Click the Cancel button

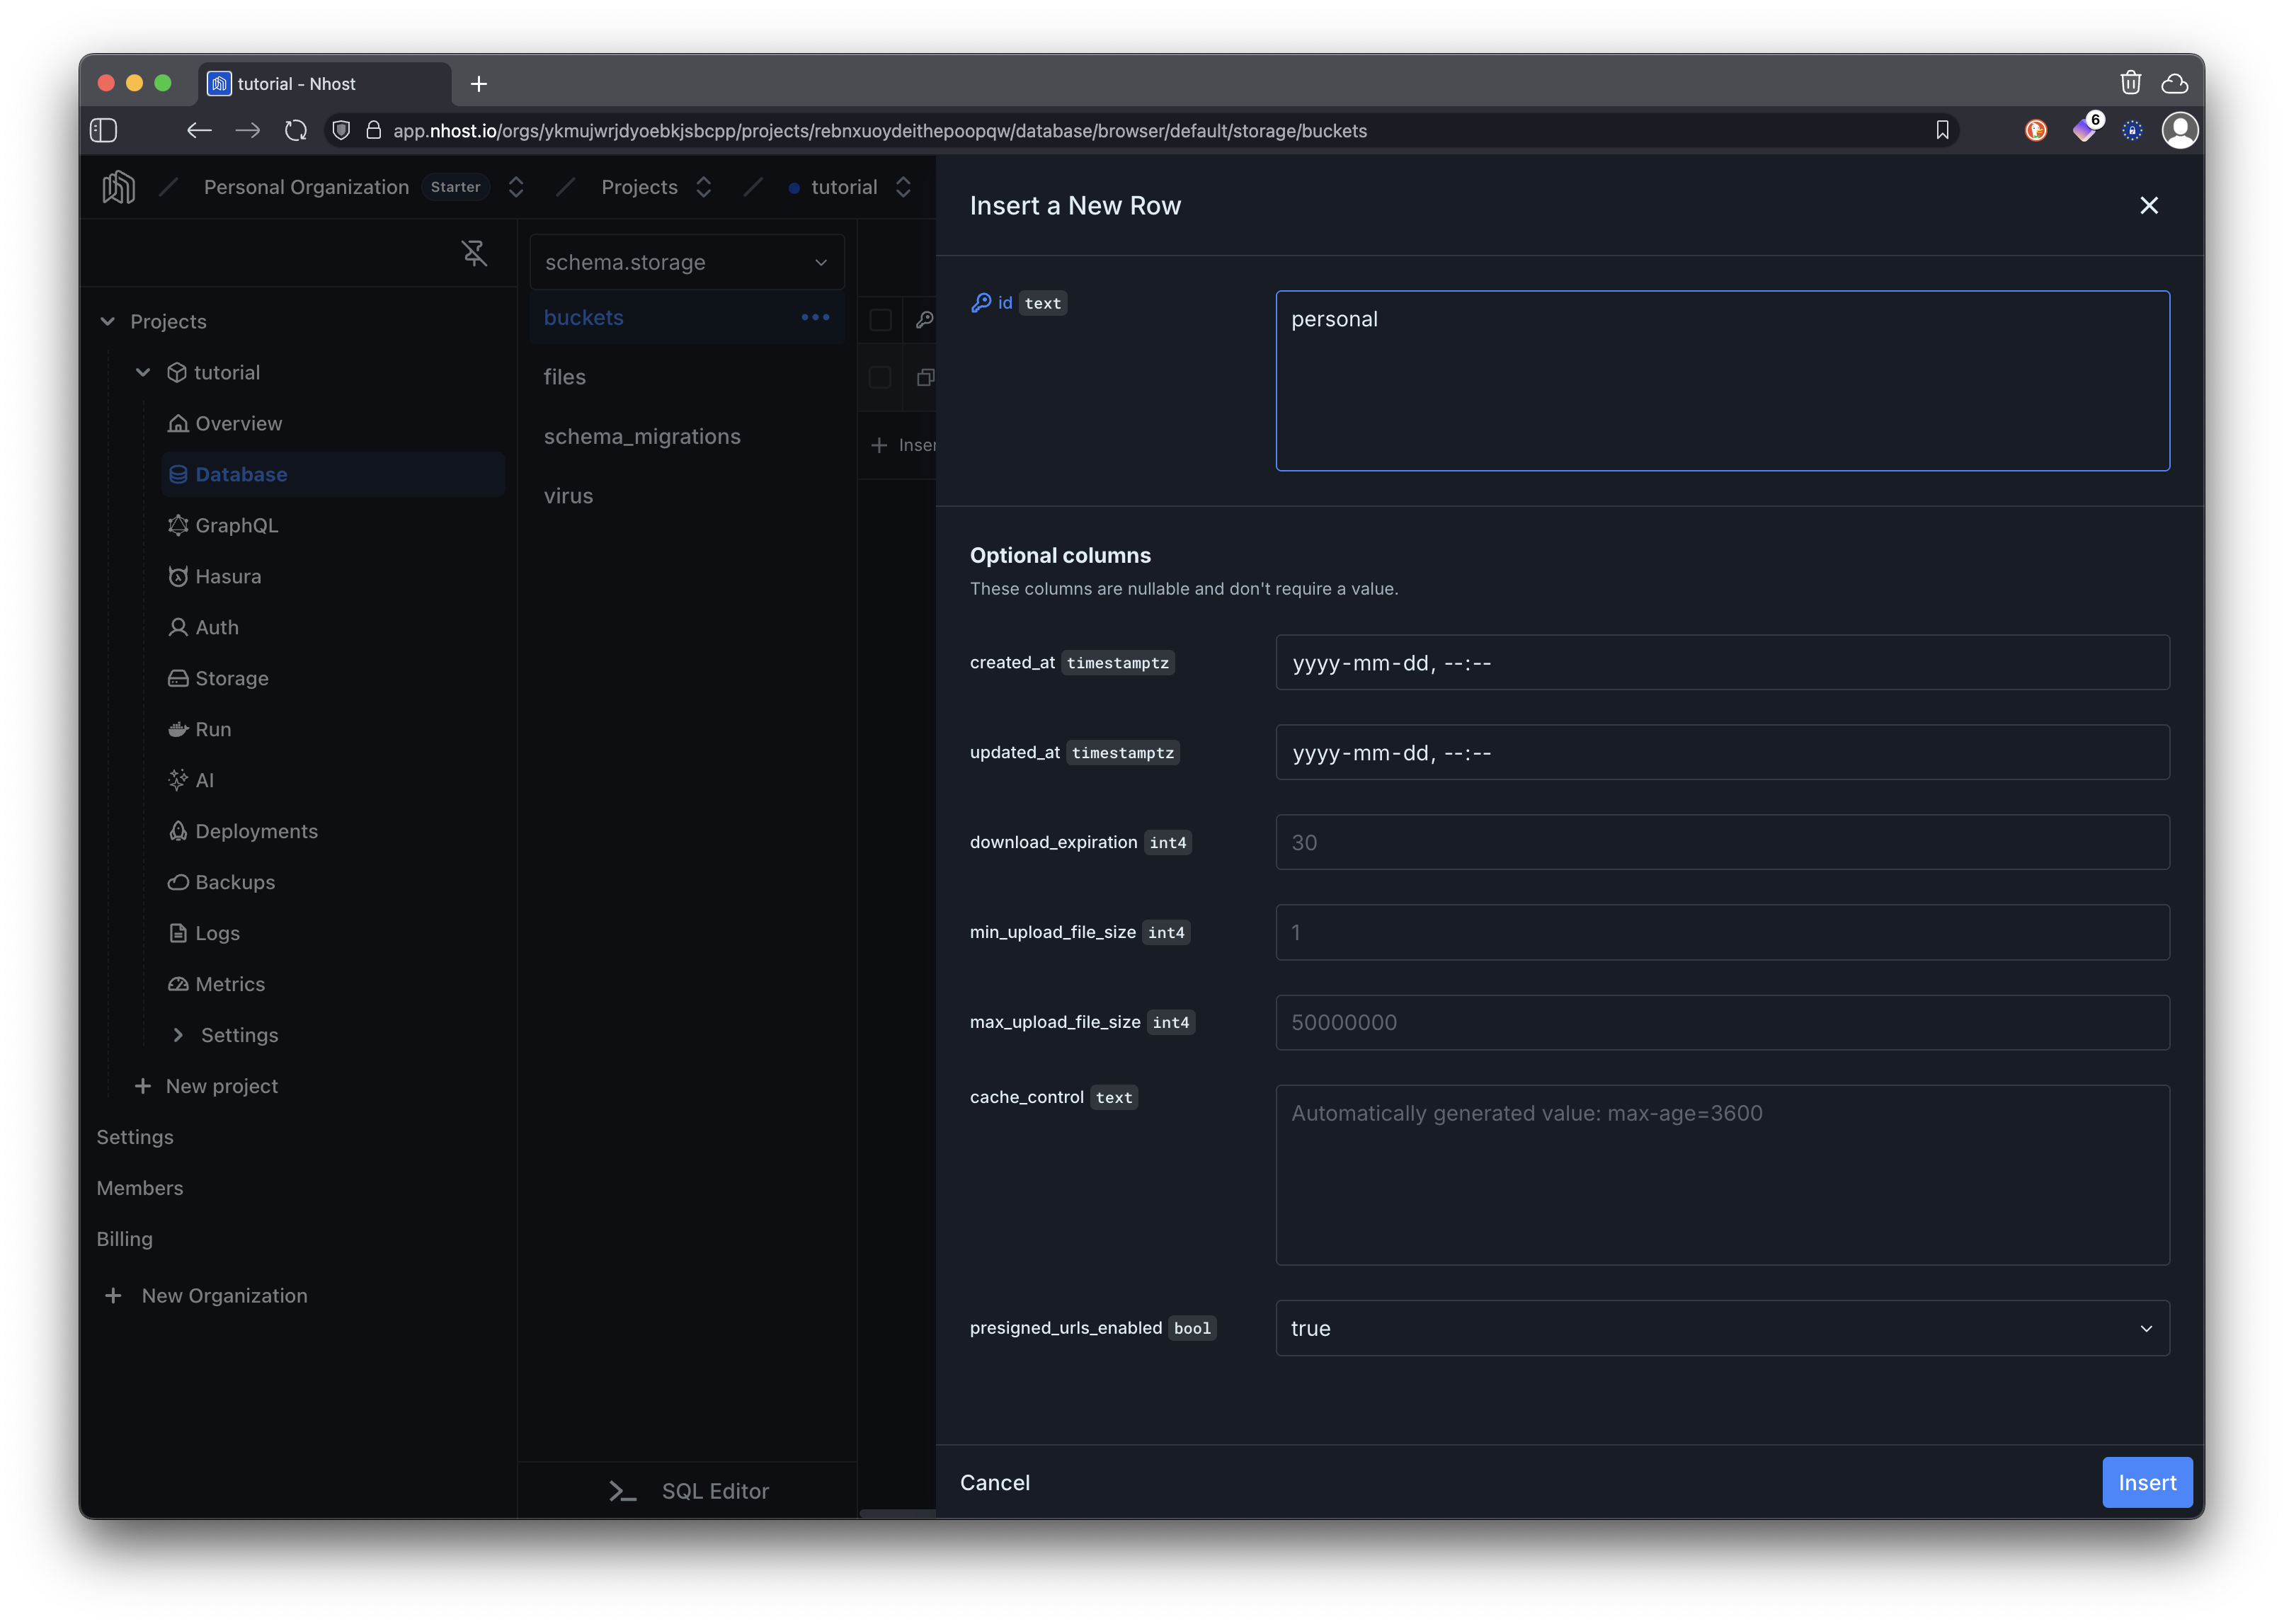click(x=994, y=1482)
